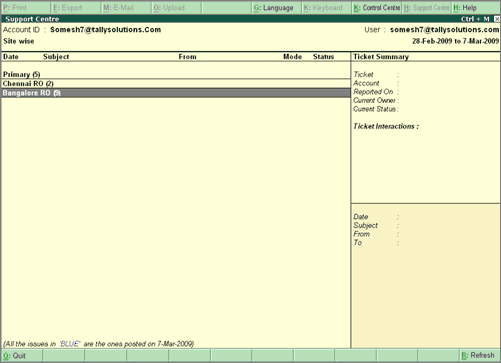This screenshot has height=363, width=501.
Task: Click the Reported On field label
Action: [x=373, y=92]
